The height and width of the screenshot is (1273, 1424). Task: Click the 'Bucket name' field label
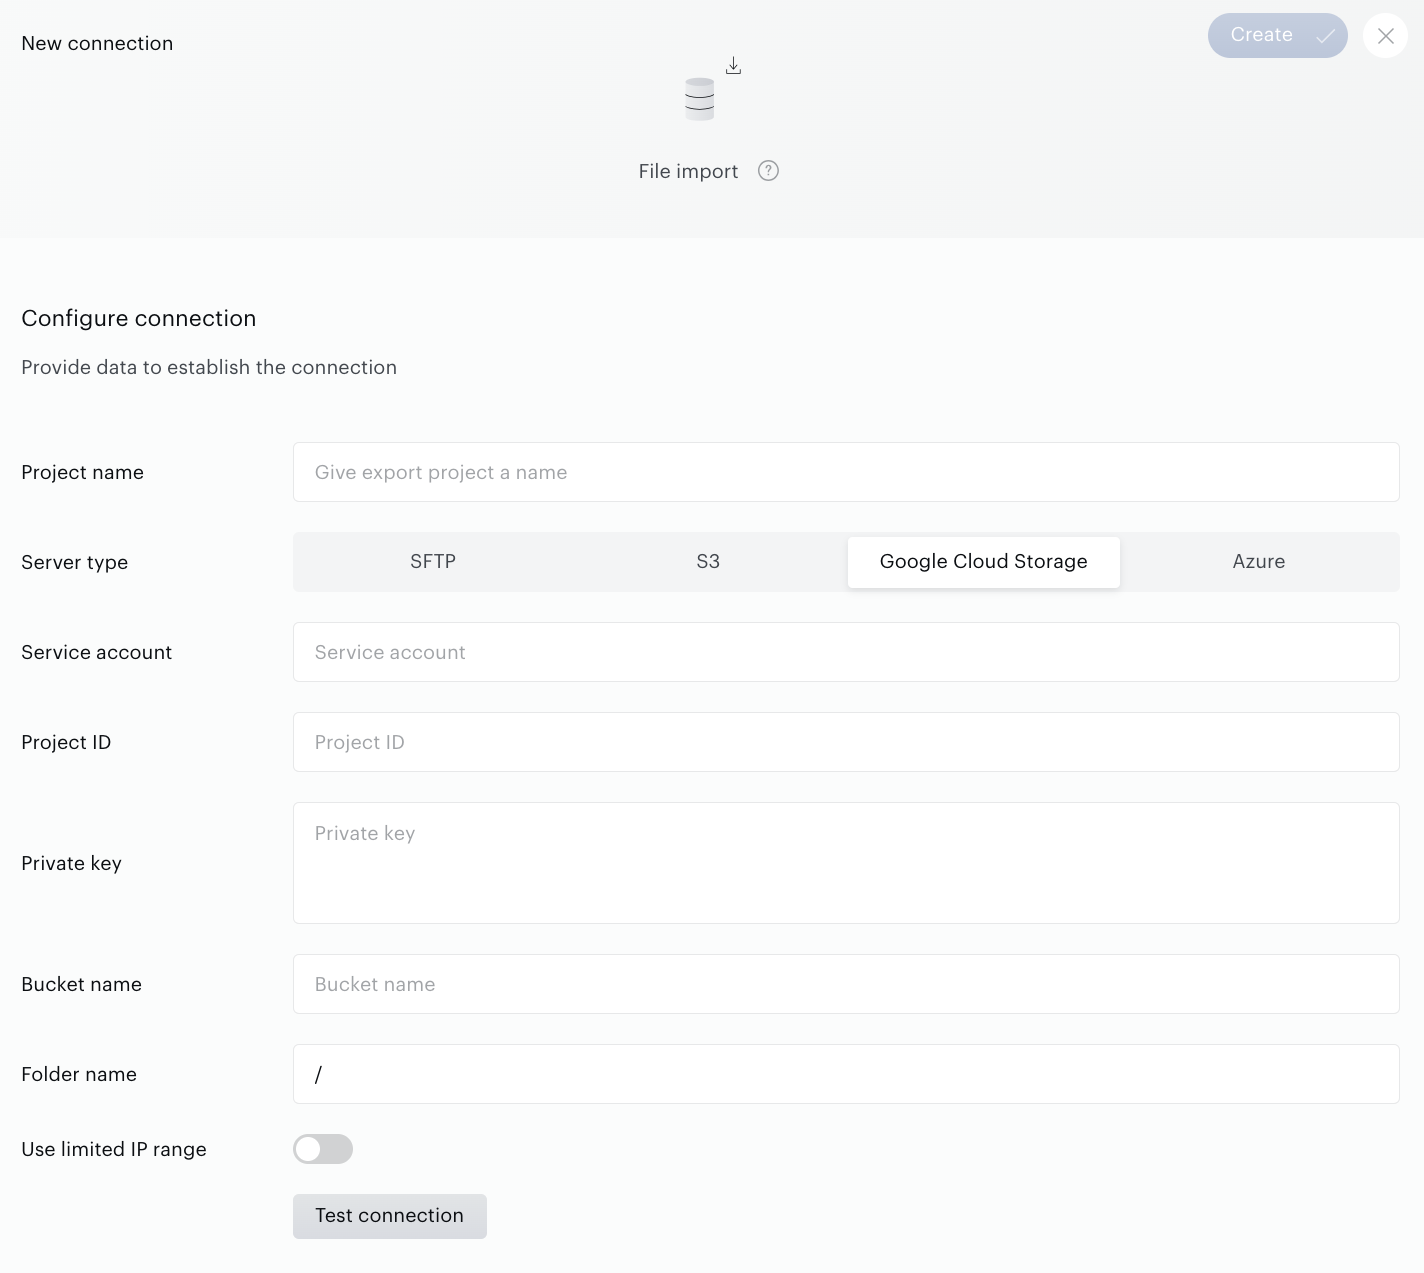click(x=81, y=984)
